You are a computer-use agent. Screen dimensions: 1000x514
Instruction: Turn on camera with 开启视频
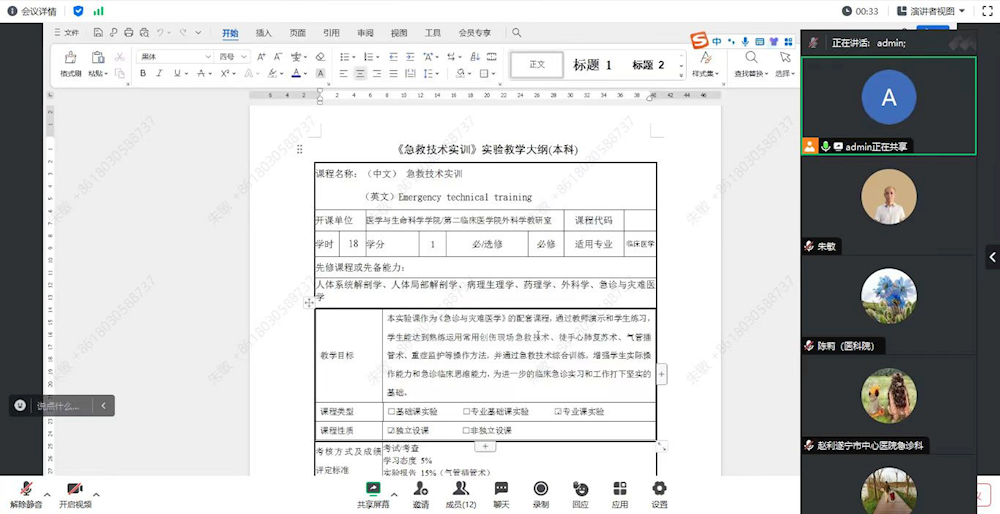tap(75, 495)
